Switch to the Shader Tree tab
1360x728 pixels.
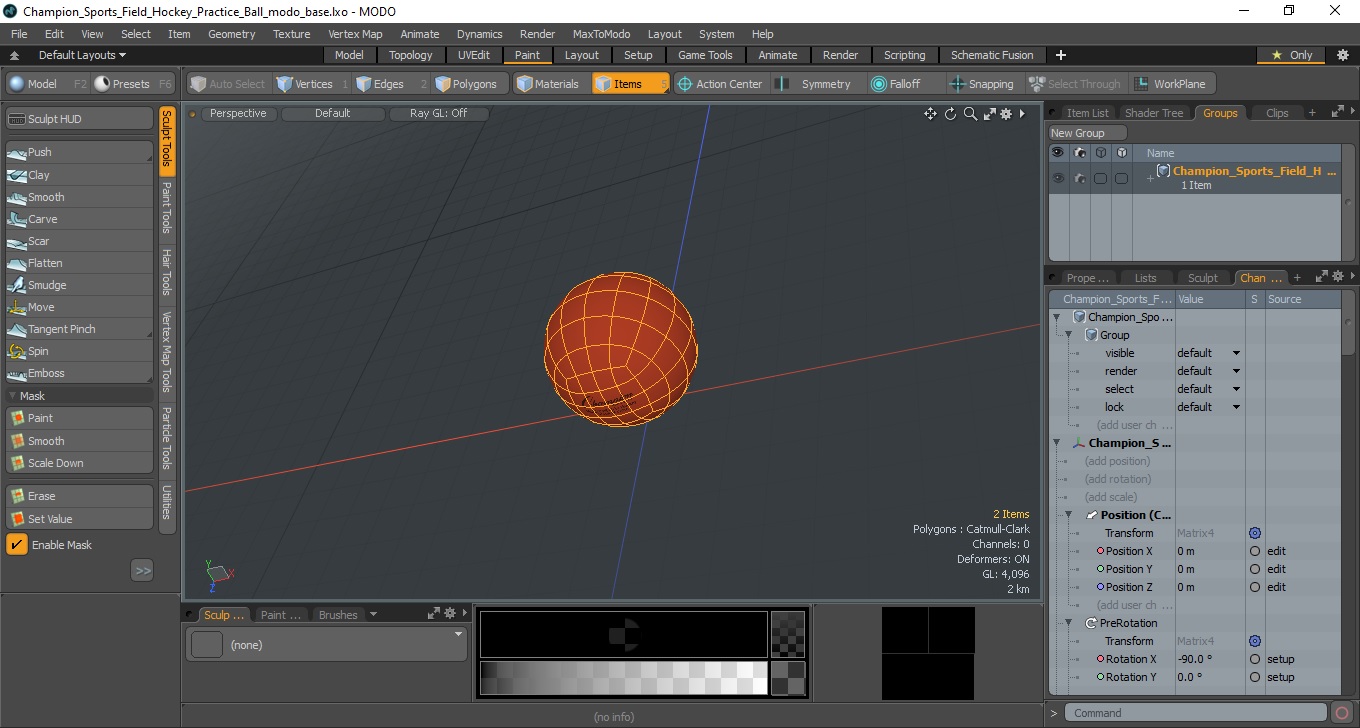point(1154,113)
